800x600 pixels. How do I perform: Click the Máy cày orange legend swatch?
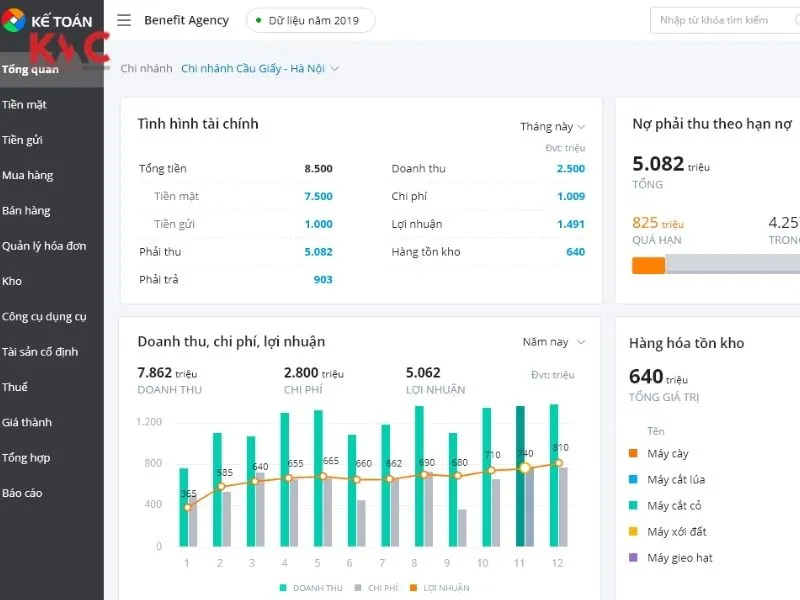point(633,454)
